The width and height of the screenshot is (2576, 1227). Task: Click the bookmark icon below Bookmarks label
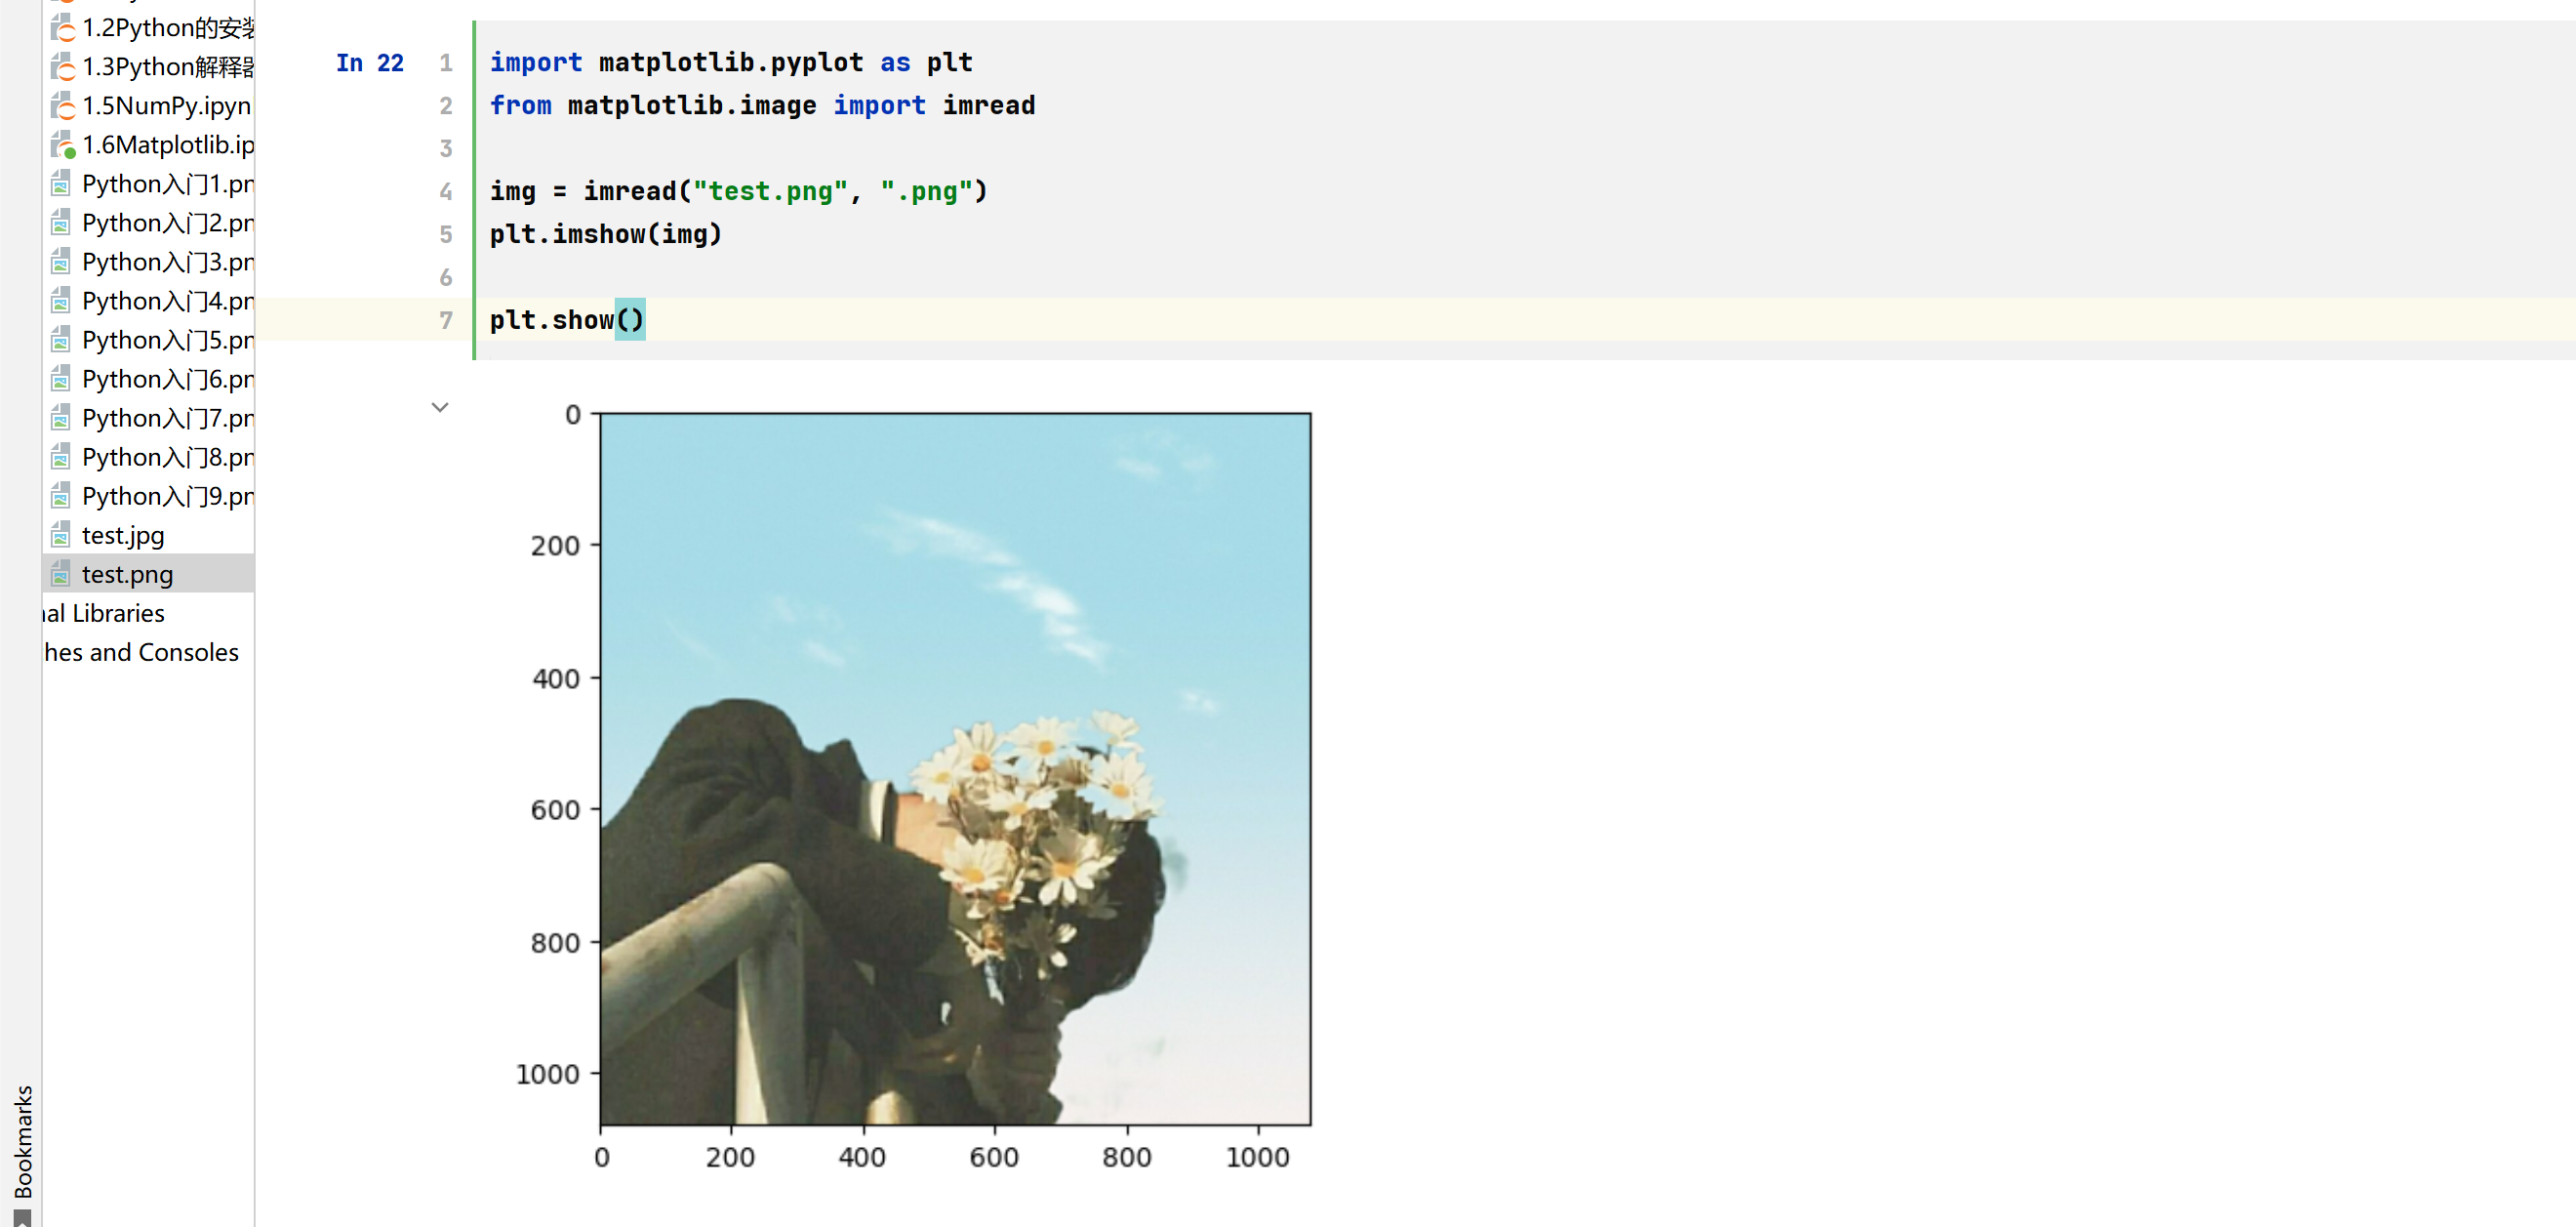[22, 1218]
